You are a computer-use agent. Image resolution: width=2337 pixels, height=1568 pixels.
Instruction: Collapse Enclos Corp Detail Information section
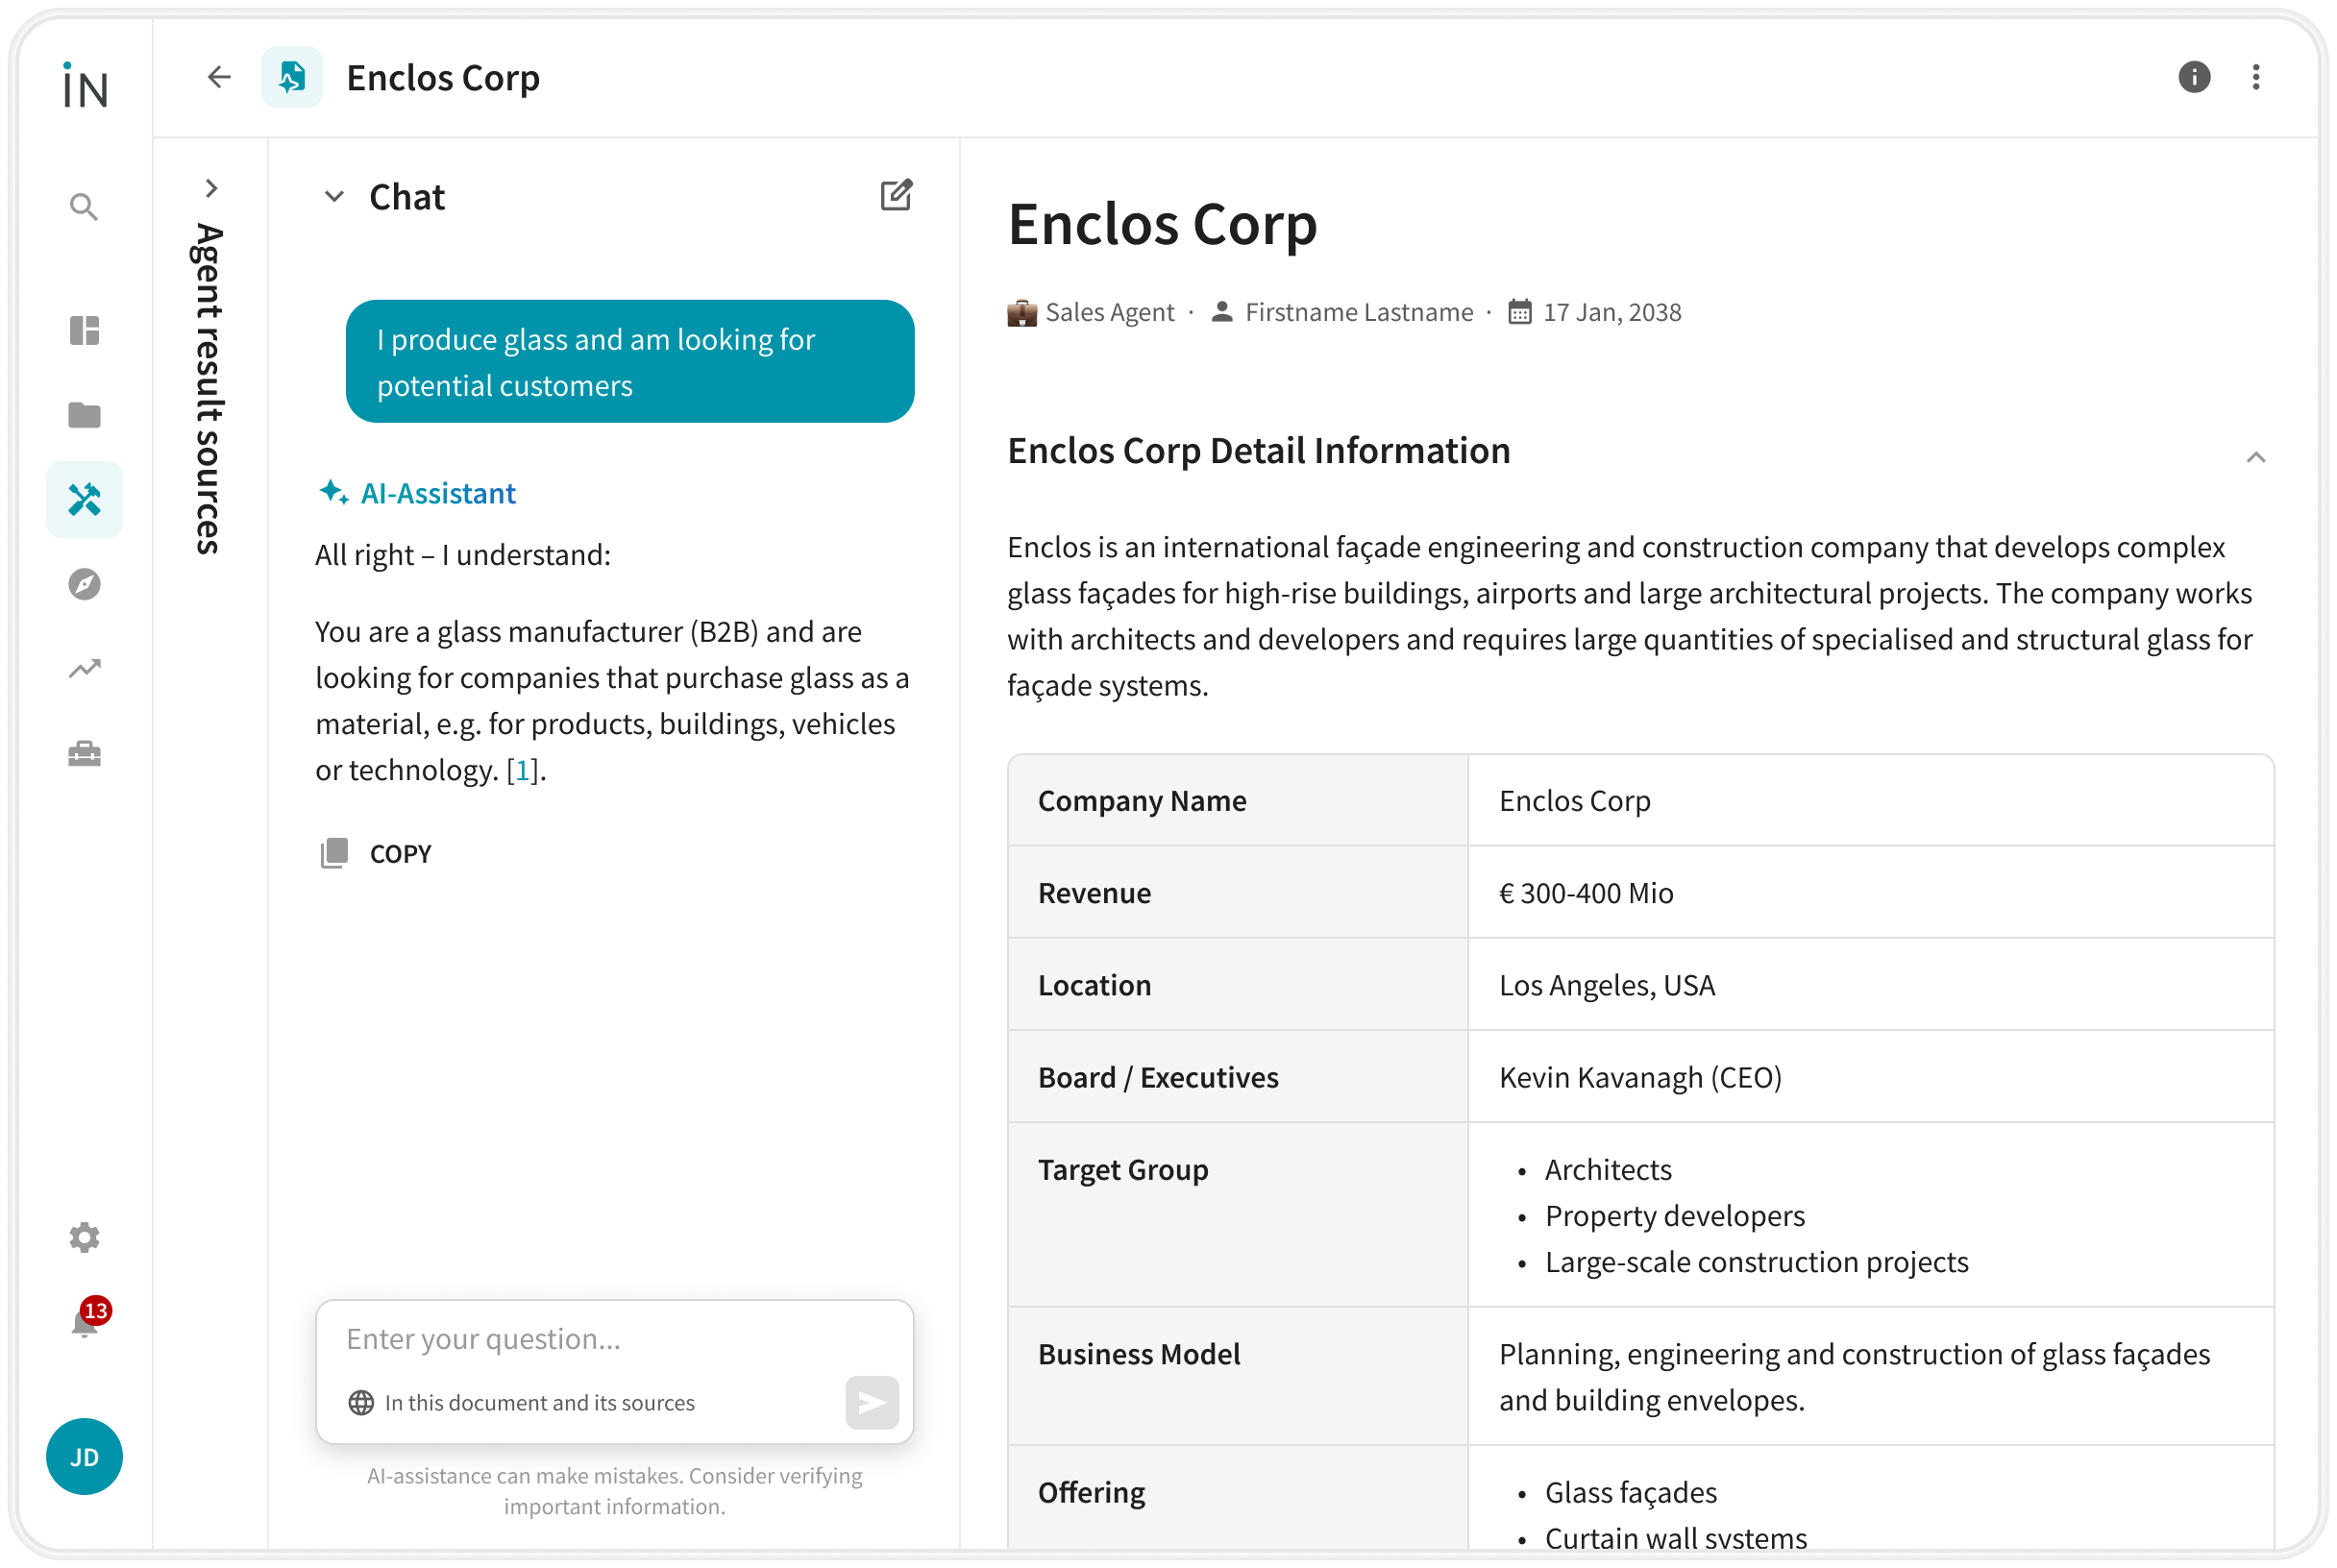[x=2255, y=456]
